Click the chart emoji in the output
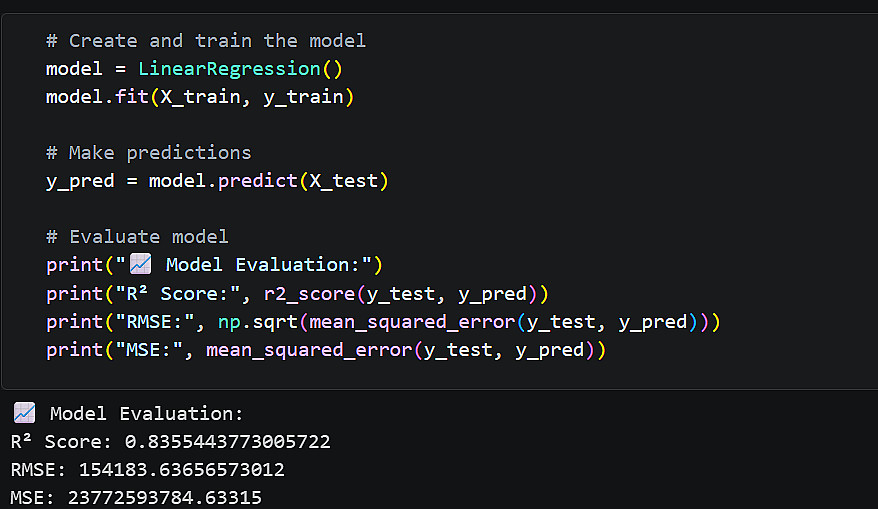 pos(25,413)
